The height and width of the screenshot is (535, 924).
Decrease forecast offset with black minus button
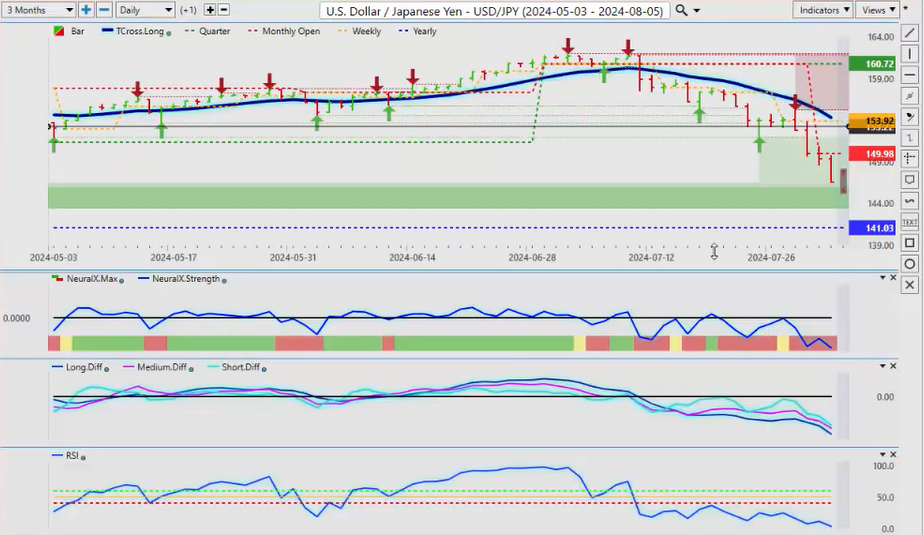223,10
